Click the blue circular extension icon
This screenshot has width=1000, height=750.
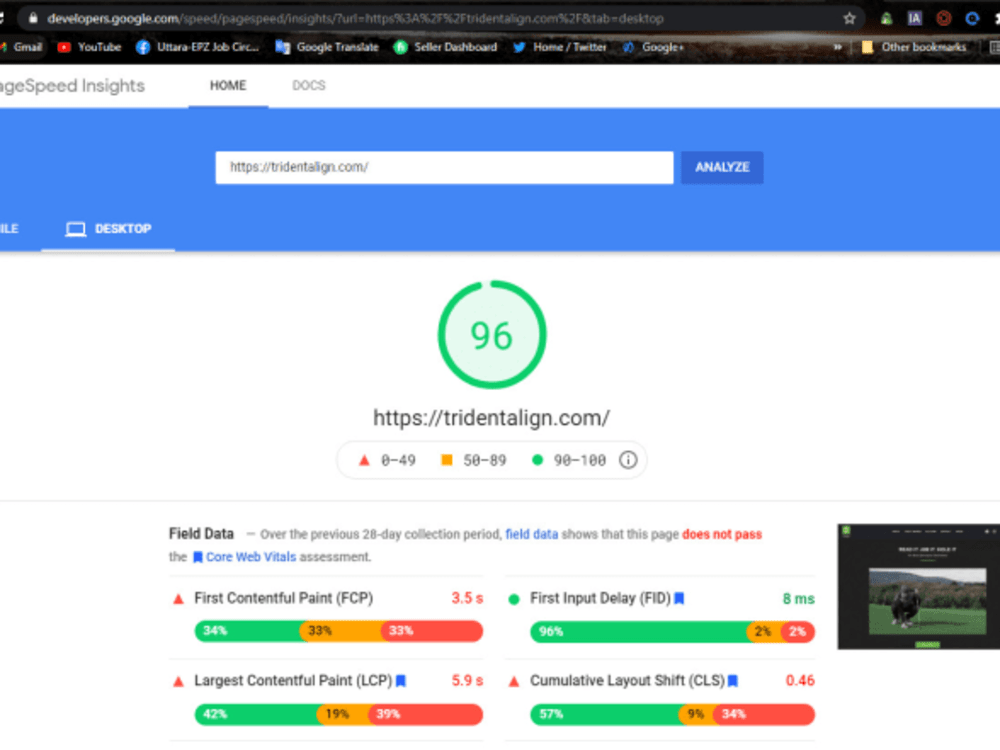[972, 18]
